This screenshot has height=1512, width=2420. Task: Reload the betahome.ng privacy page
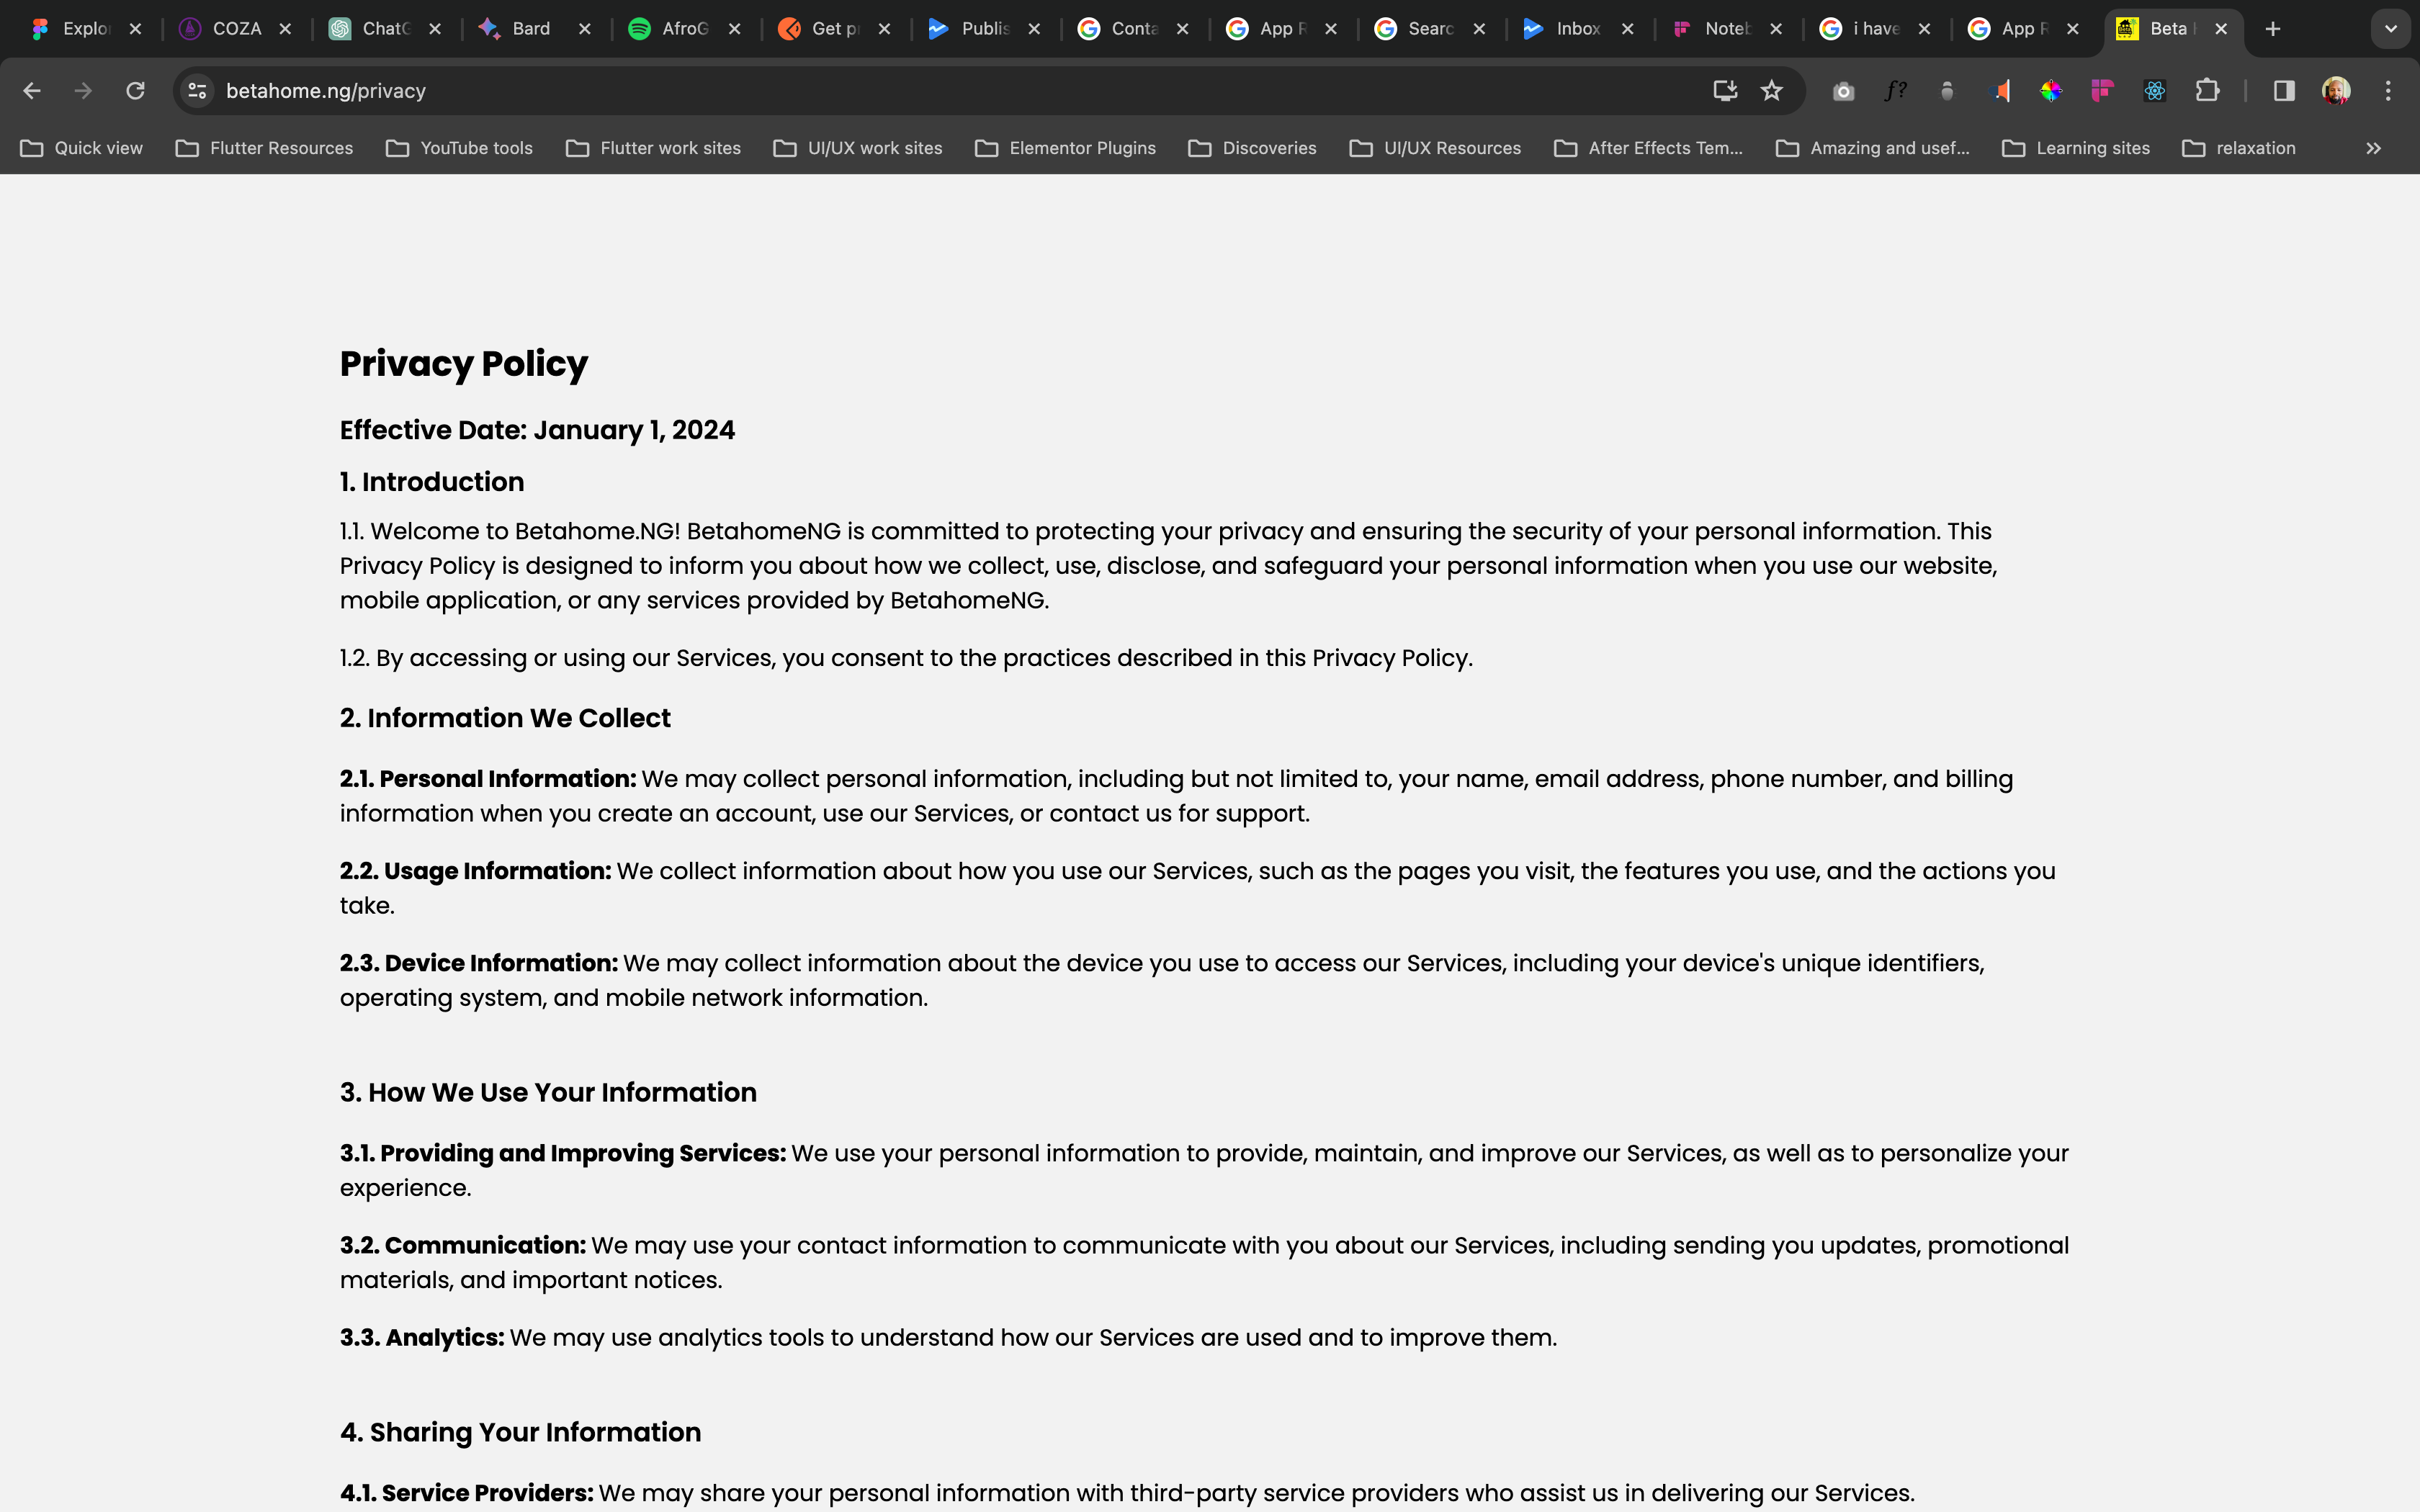pos(135,91)
